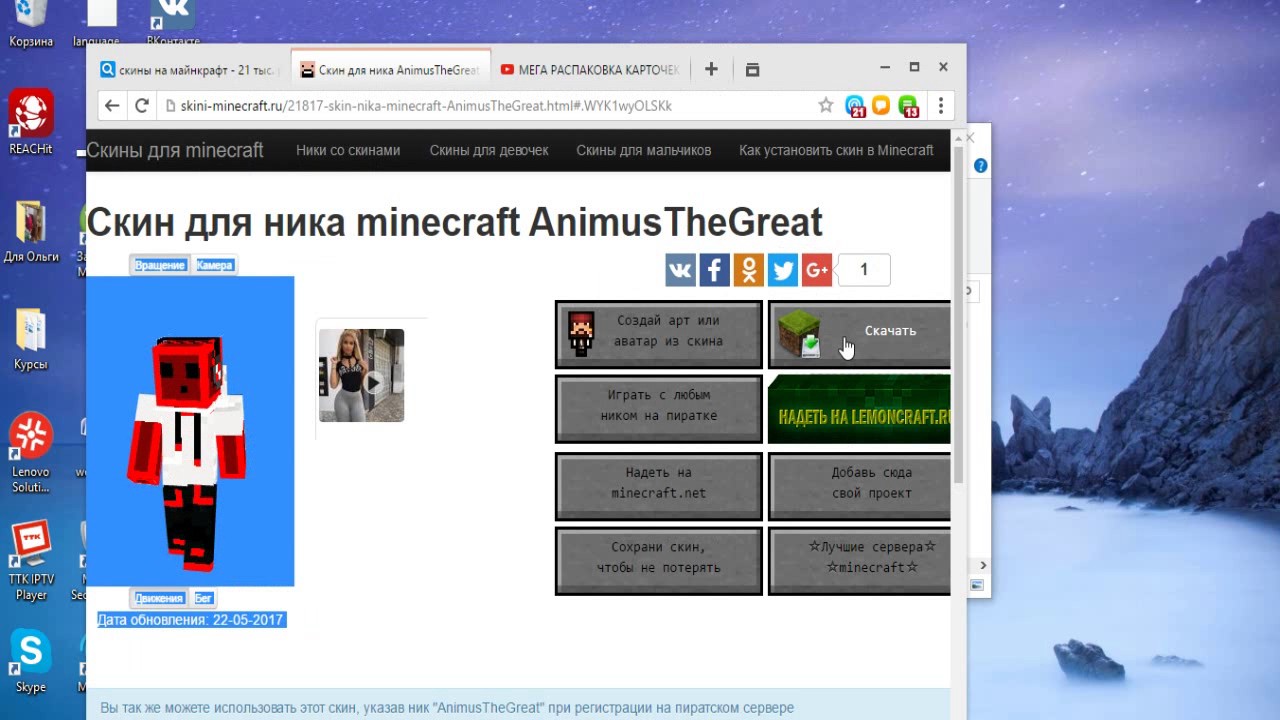Click the page heading Скин для ника minecraft AnimusTheGreat
The image size is (1280, 720).
click(454, 221)
